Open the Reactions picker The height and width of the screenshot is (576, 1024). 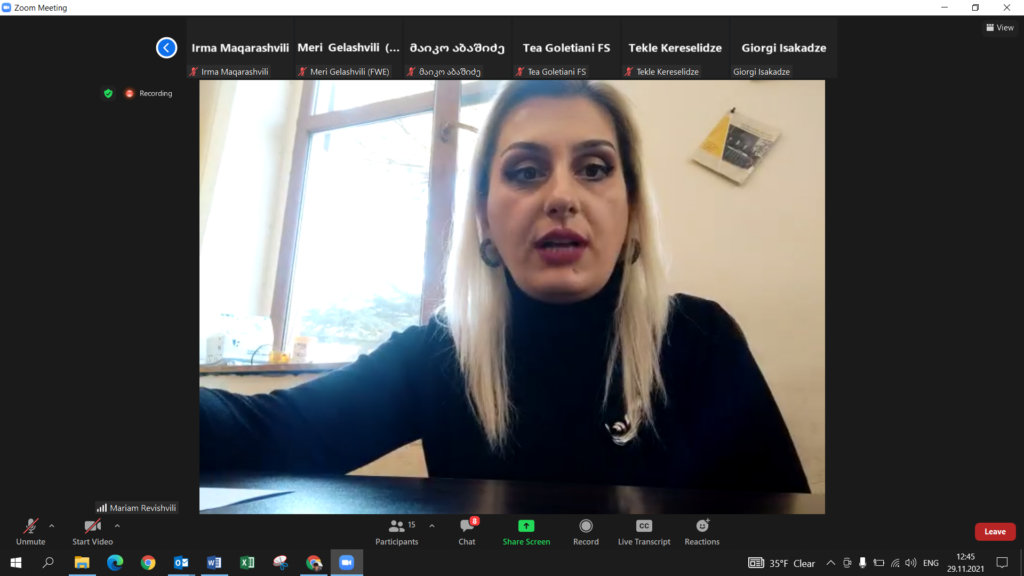tap(702, 530)
